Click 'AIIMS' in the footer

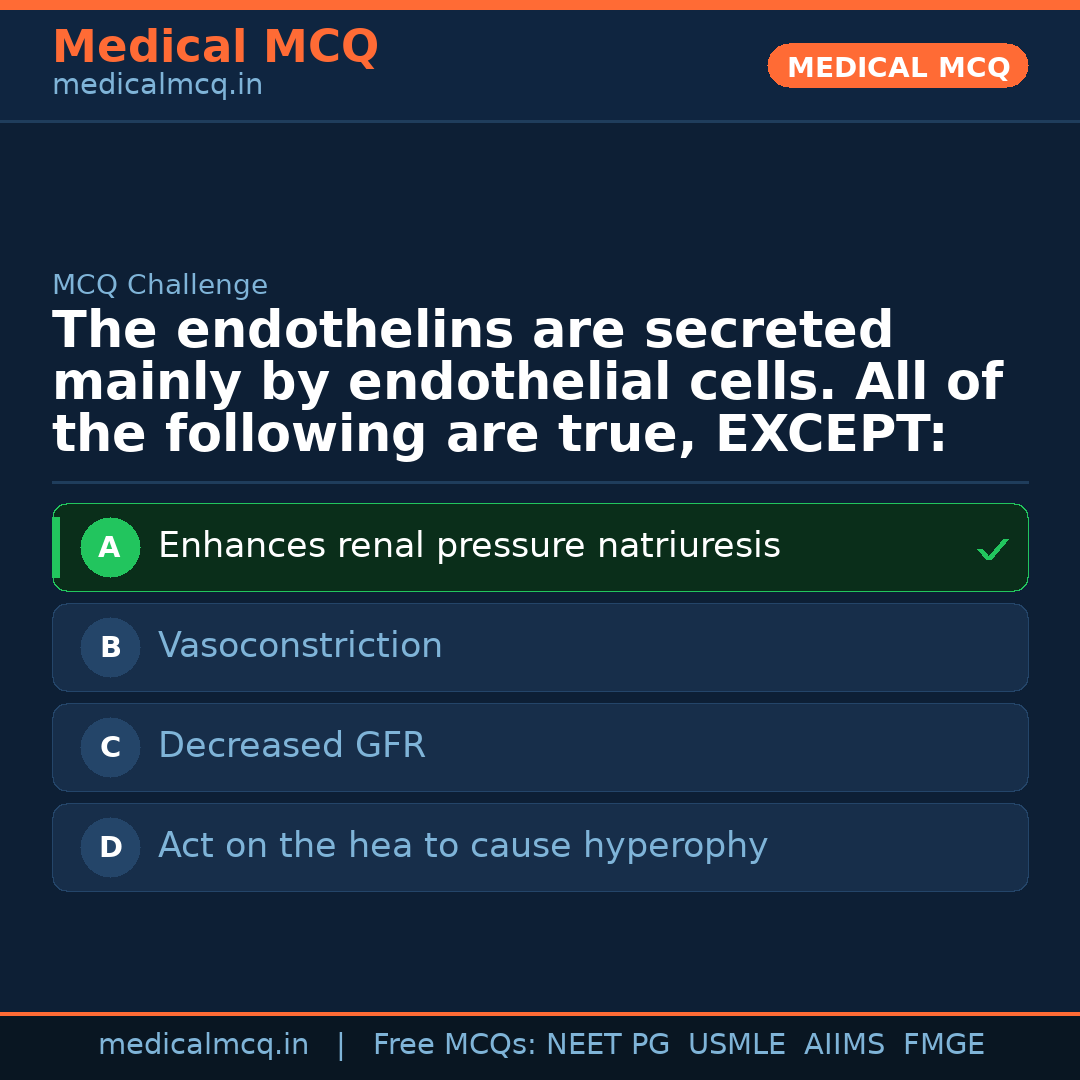pyautogui.click(x=844, y=1045)
